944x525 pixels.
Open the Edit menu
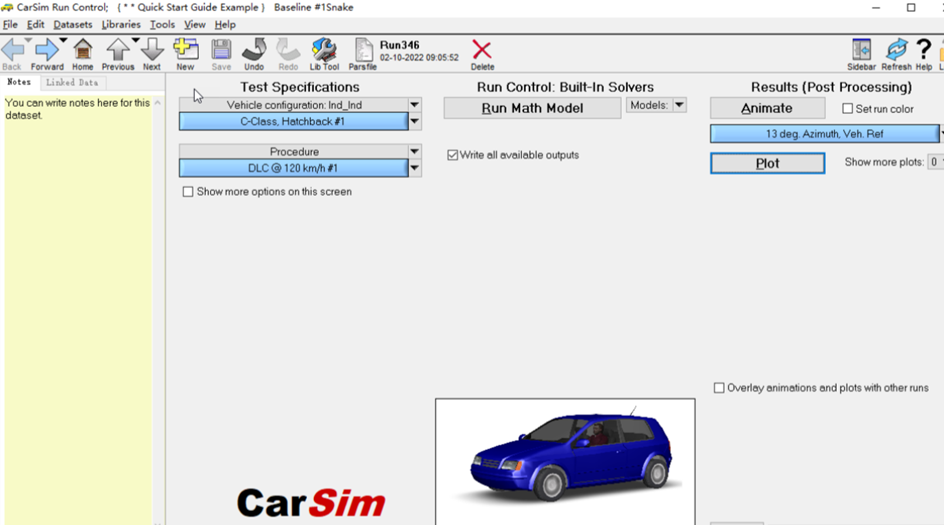coord(36,25)
